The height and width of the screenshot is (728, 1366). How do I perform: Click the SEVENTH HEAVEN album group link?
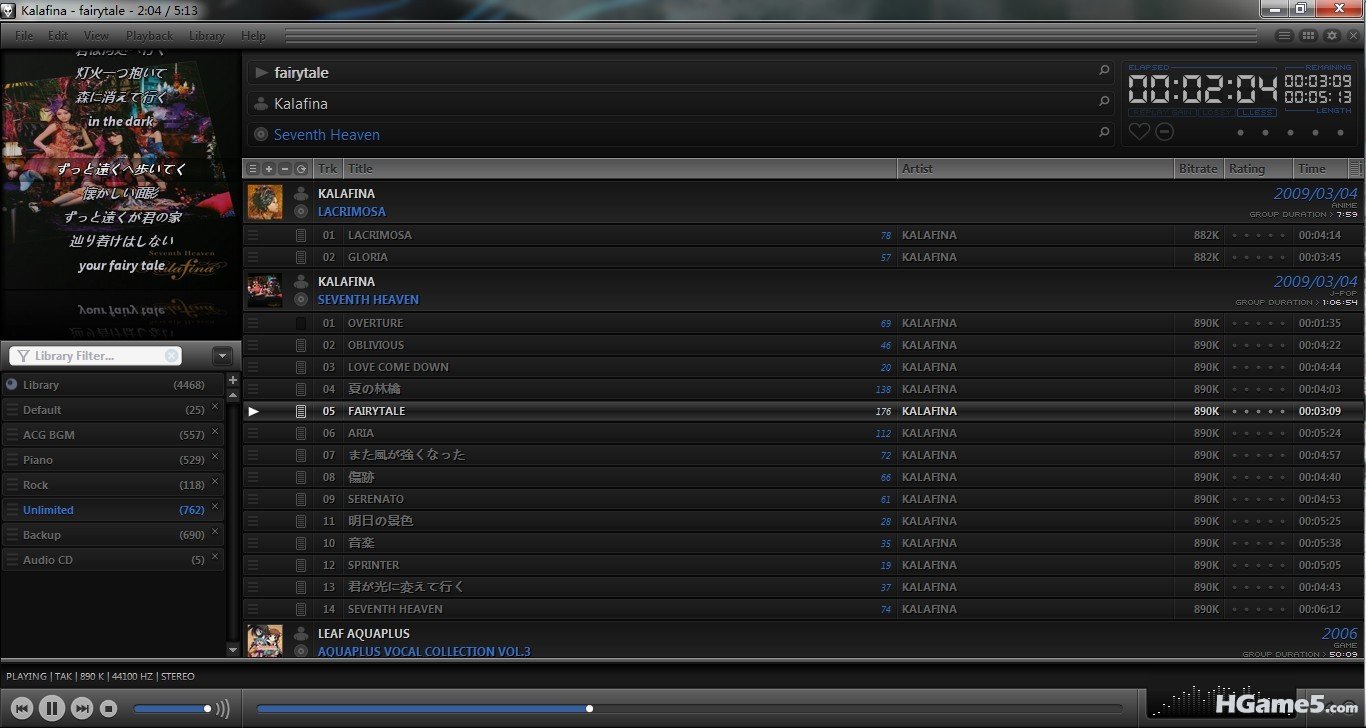coord(368,300)
